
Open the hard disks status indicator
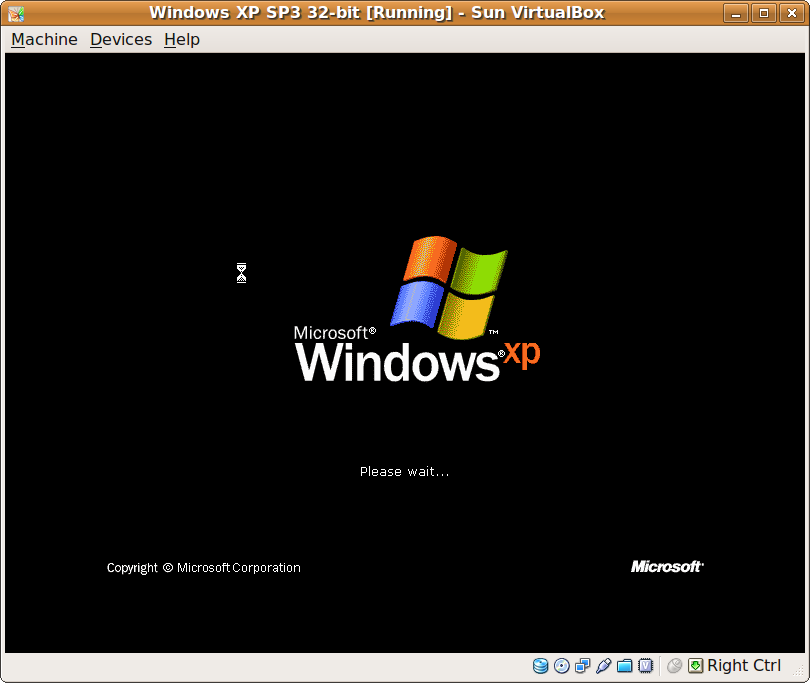pyautogui.click(x=541, y=665)
